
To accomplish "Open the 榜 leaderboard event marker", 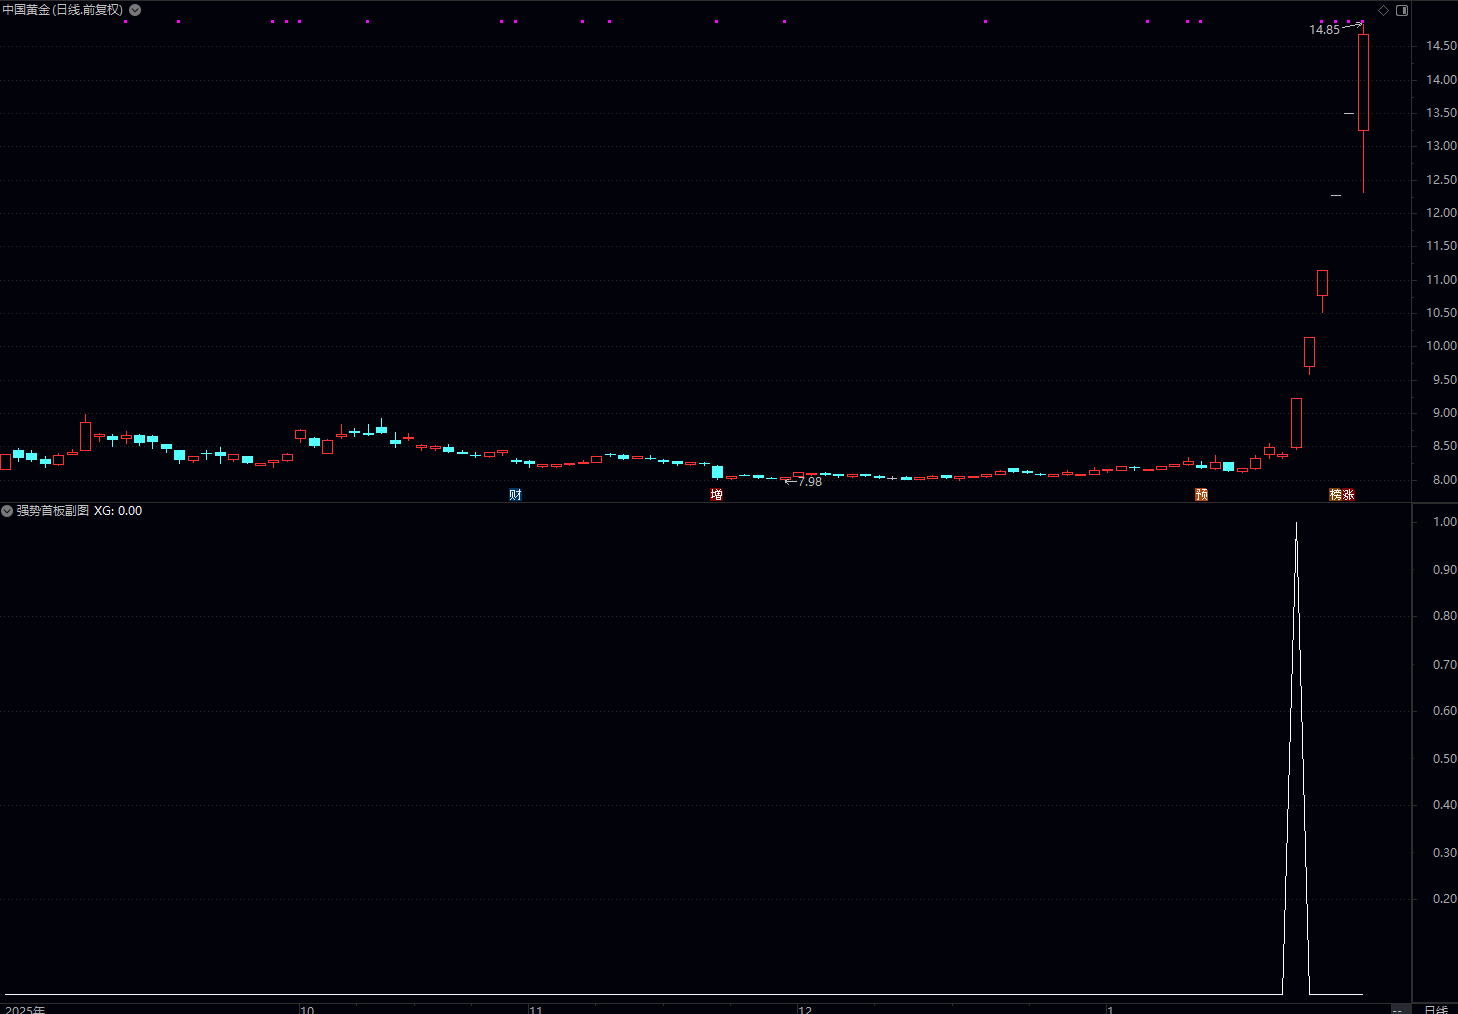I will click(1335, 494).
